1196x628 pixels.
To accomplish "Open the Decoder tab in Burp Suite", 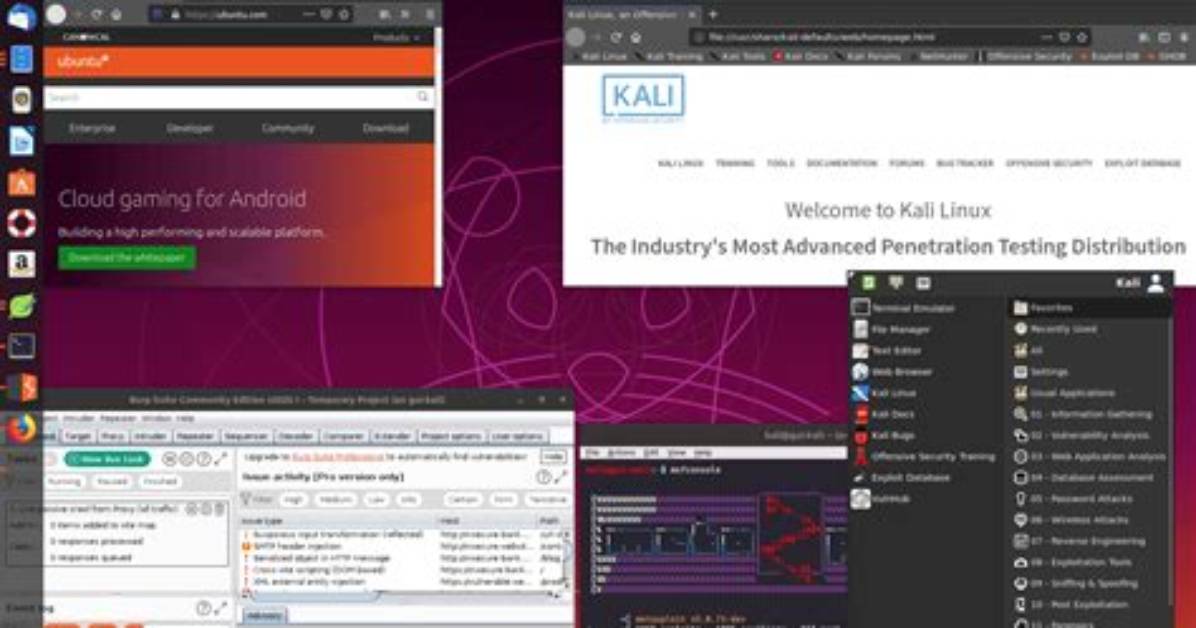I will point(295,436).
